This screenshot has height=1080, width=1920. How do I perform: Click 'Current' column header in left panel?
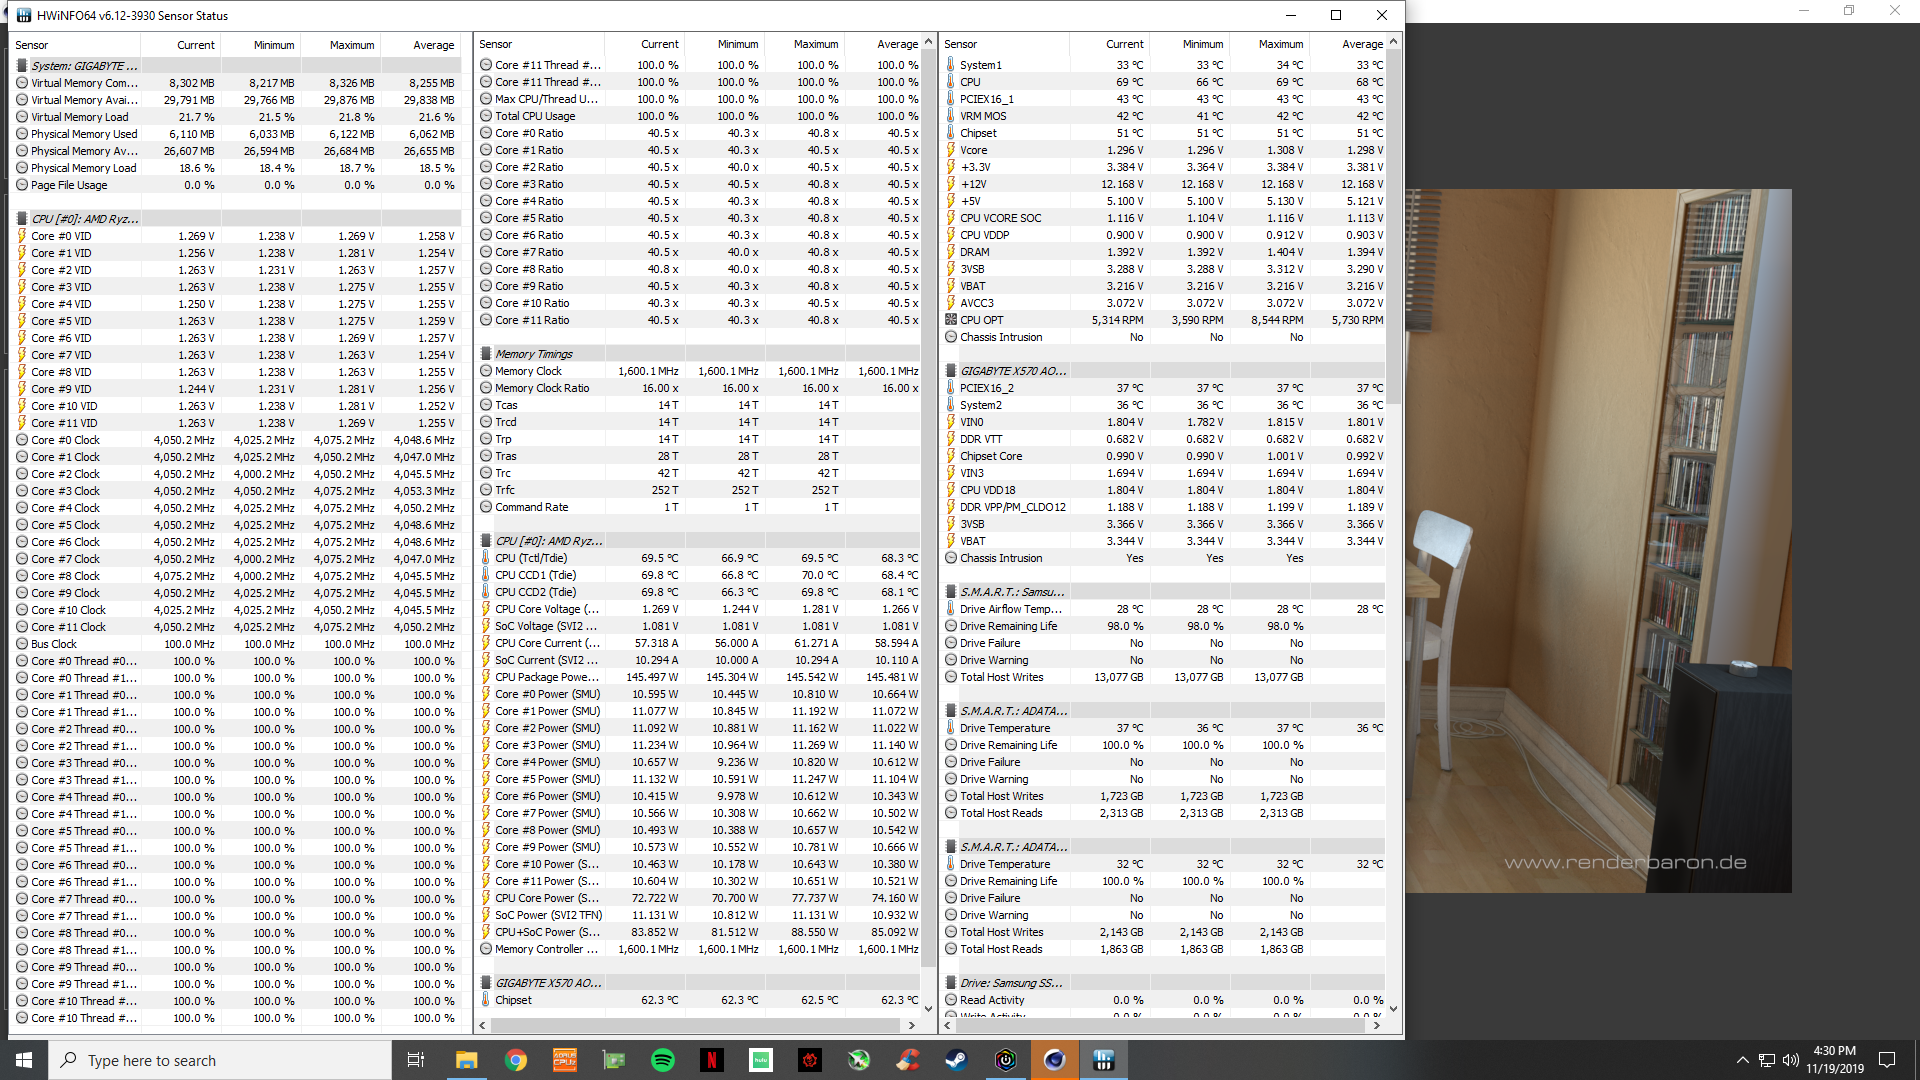click(181, 45)
